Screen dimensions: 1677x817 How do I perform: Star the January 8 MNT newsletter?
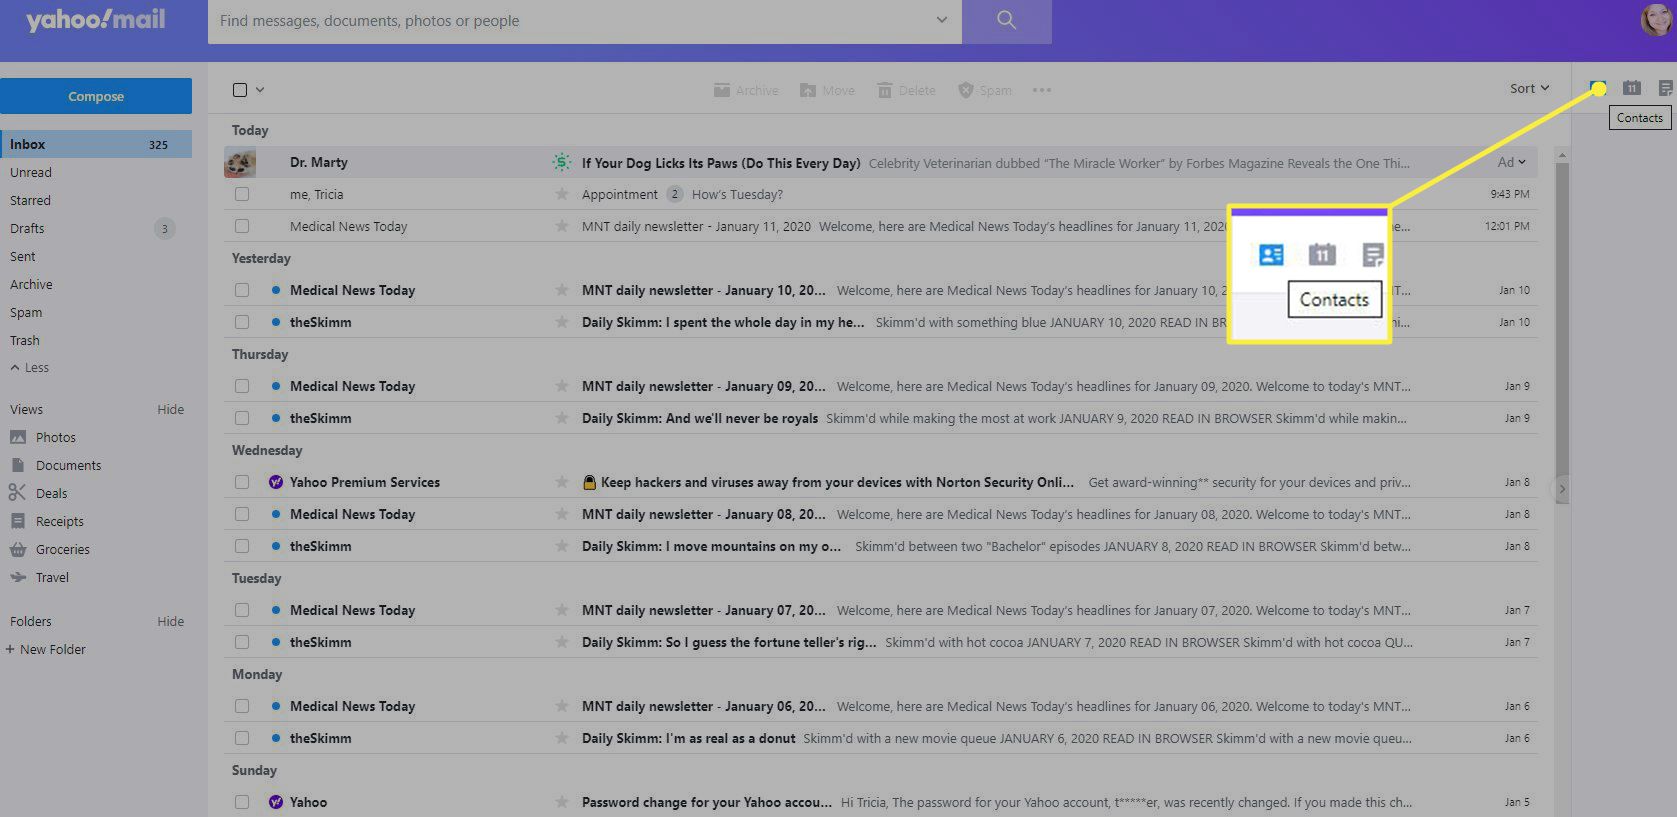pyautogui.click(x=562, y=514)
